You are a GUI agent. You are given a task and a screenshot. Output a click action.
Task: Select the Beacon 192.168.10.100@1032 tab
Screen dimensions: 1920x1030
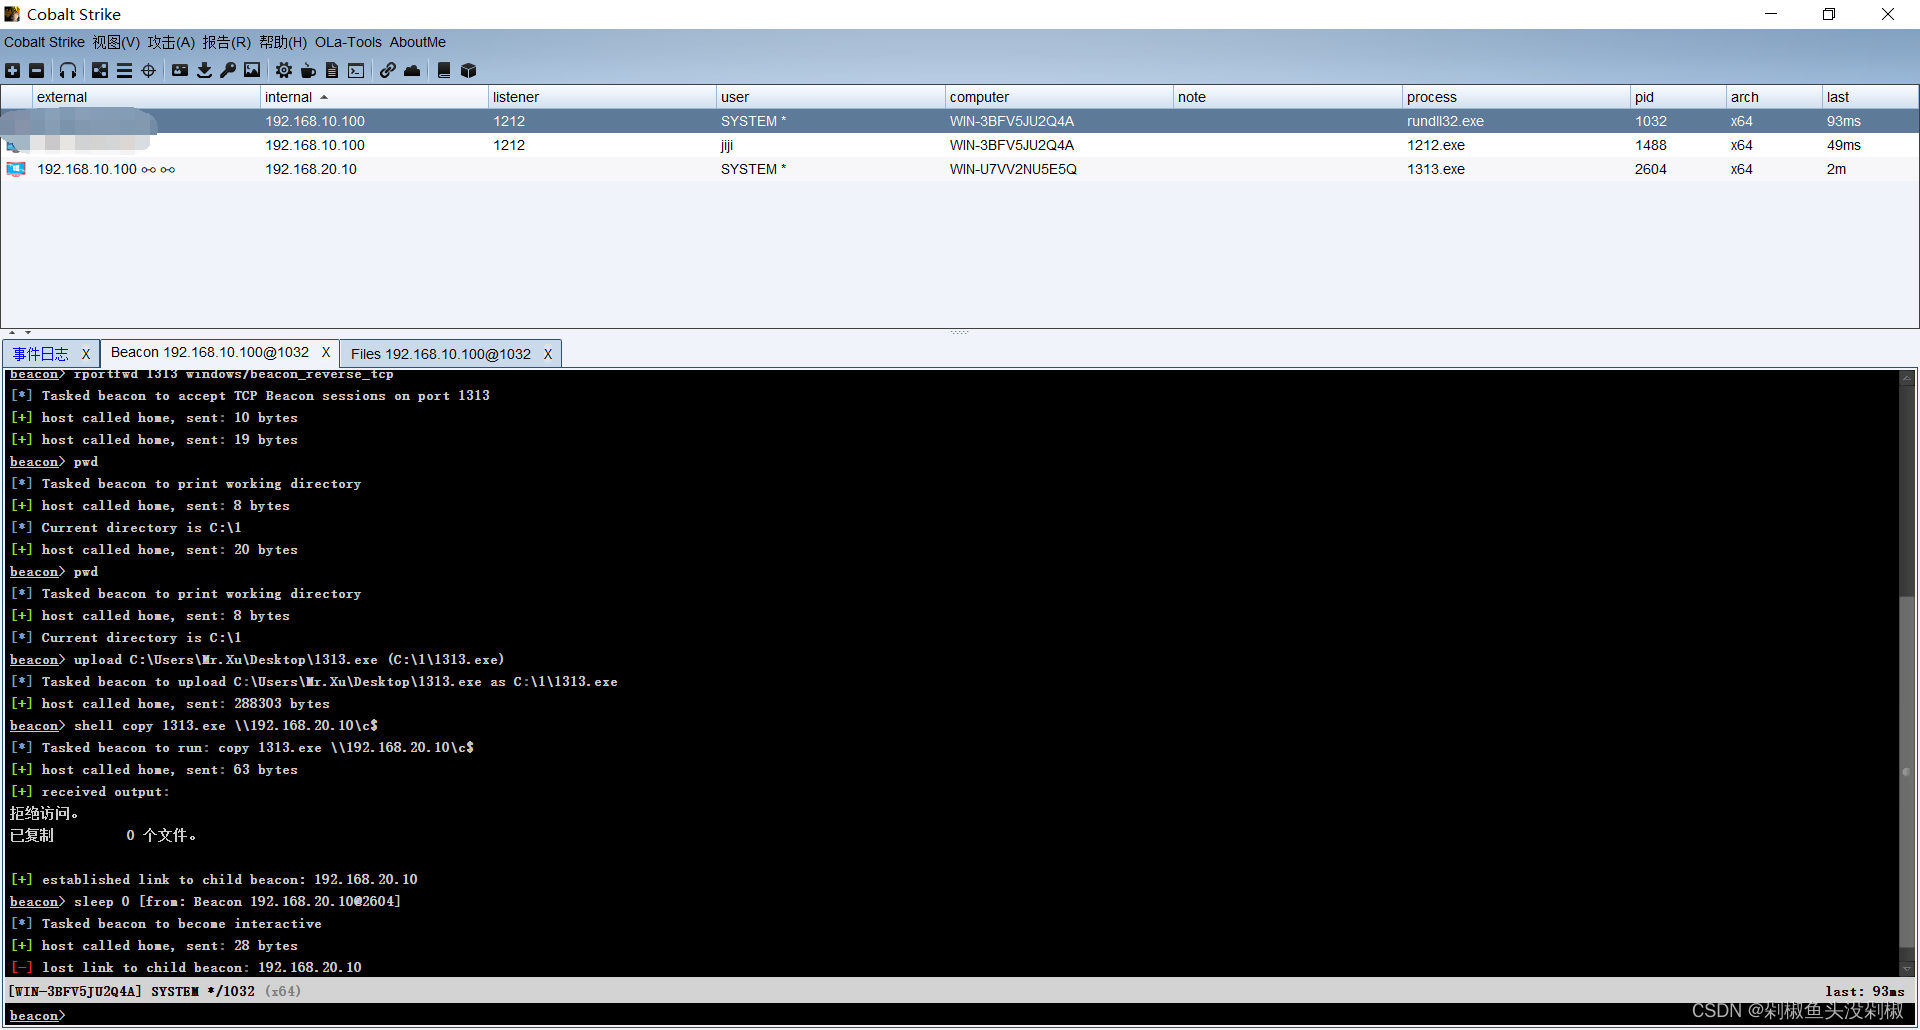(x=210, y=353)
